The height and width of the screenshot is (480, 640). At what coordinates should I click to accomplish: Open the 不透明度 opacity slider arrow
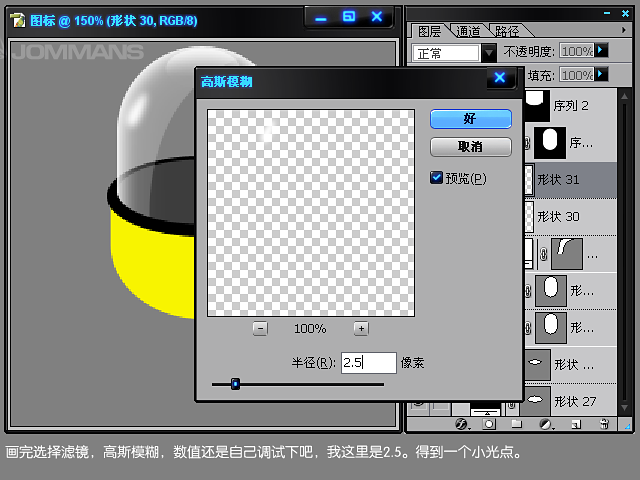pos(601,50)
